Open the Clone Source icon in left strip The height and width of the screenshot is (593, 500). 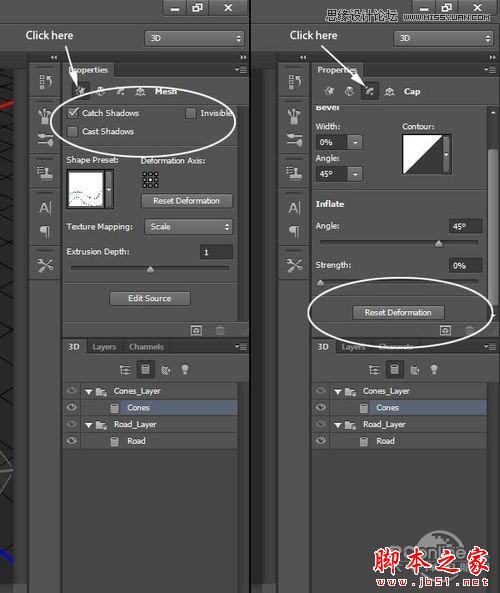click(x=45, y=172)
